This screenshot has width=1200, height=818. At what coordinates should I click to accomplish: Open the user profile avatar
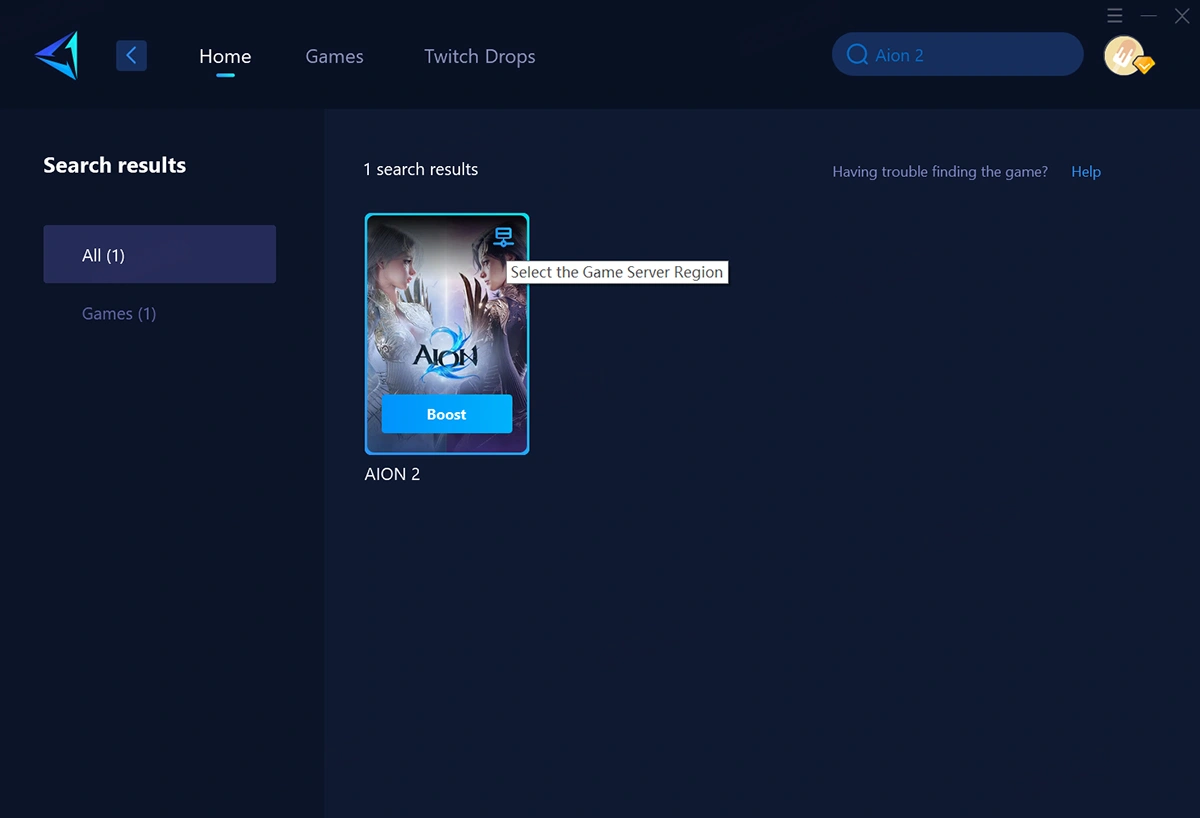pyautogui.click(x=1123, y=55)
